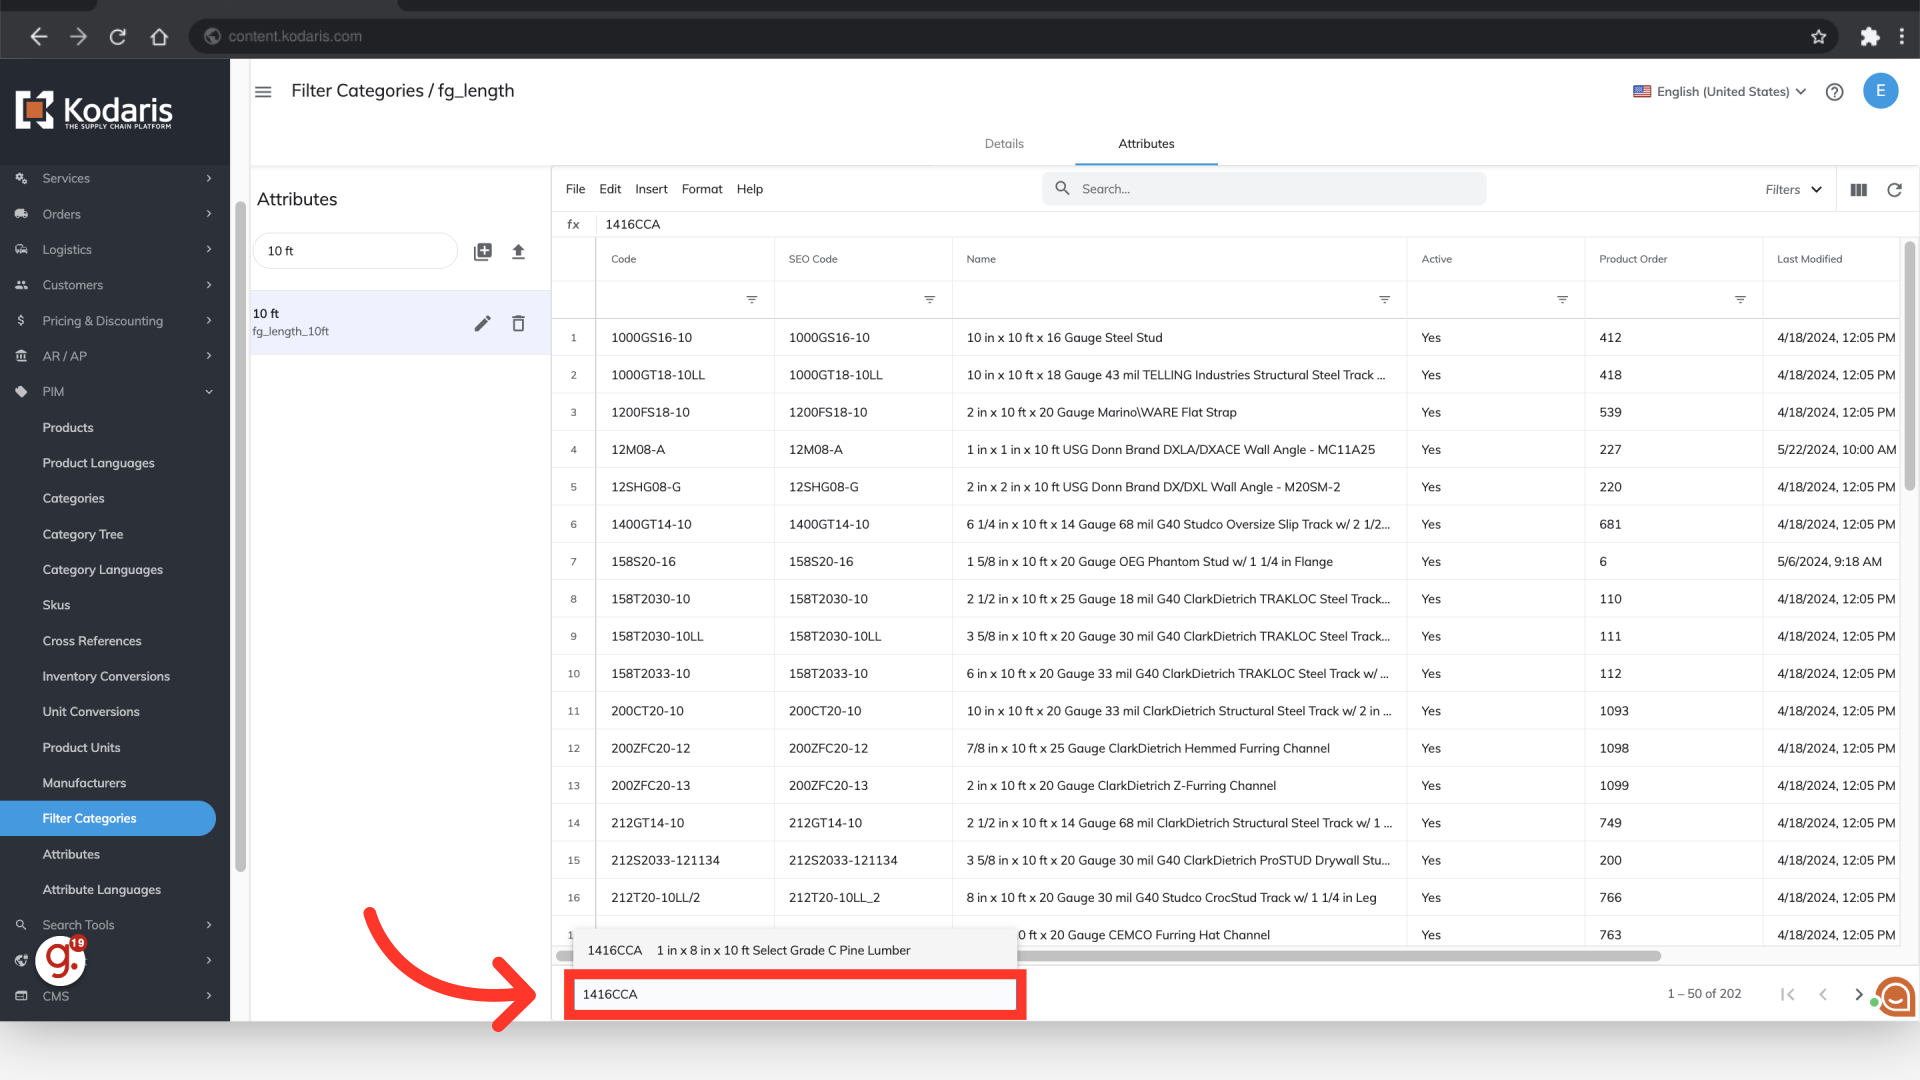
Task: Click the add attribute plus icon
Action: [483, 252]
